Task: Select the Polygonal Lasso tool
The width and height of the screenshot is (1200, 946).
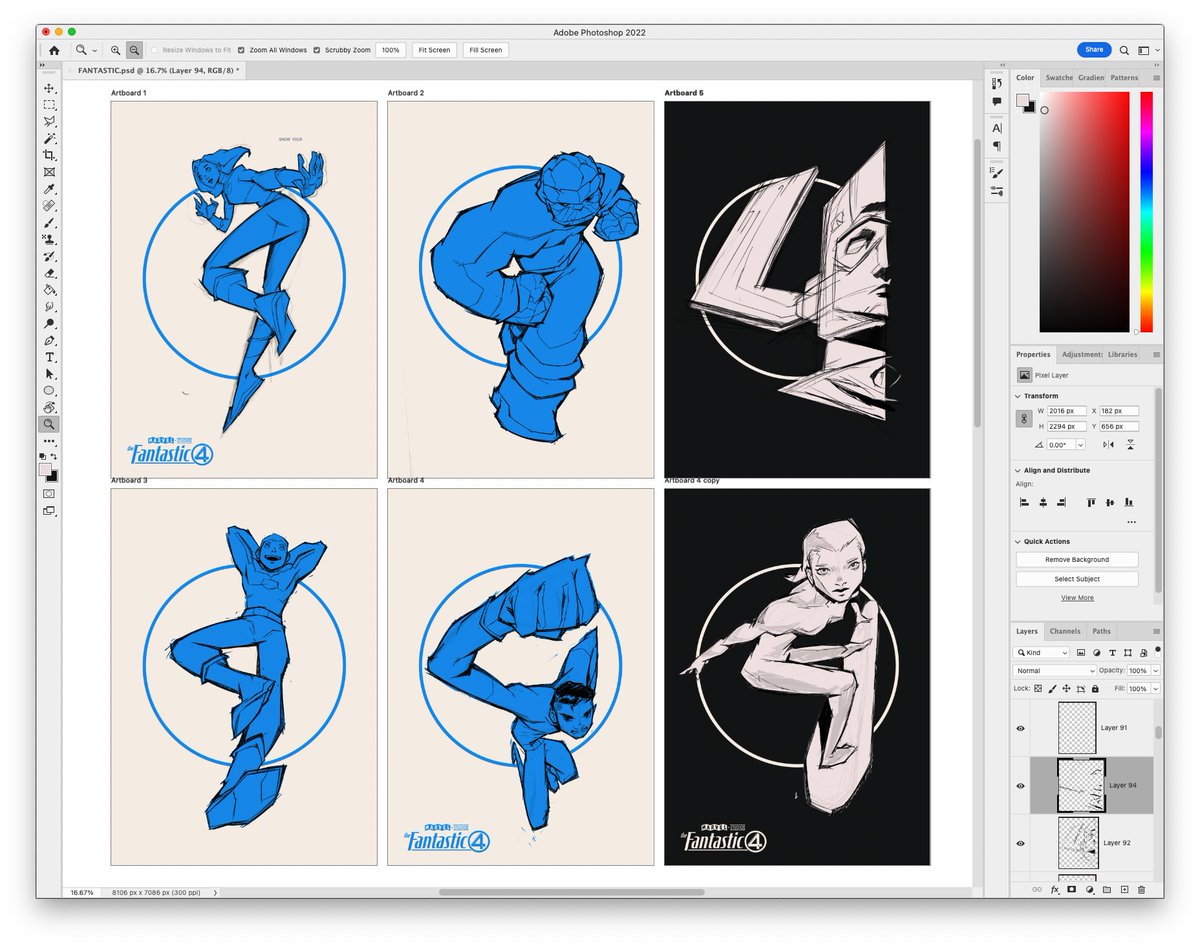Action: click(x=49, y=122)
